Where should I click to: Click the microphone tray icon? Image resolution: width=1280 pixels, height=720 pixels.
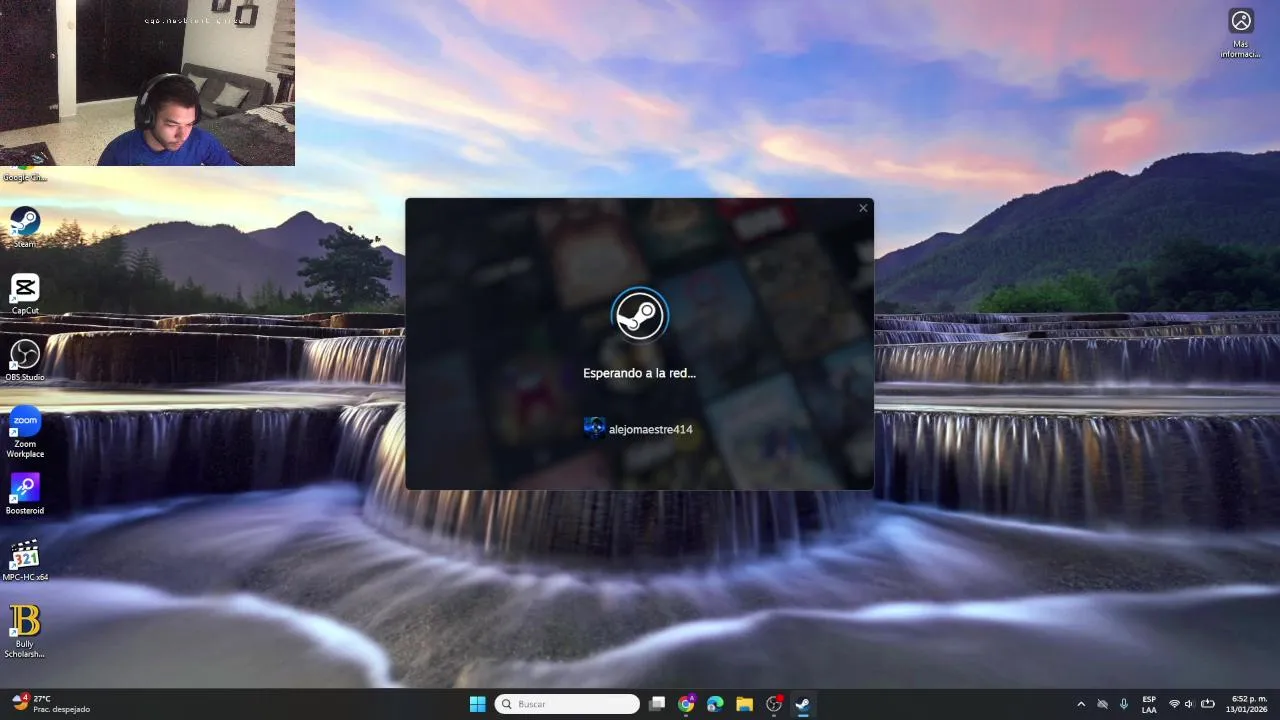click(1124, 704)
